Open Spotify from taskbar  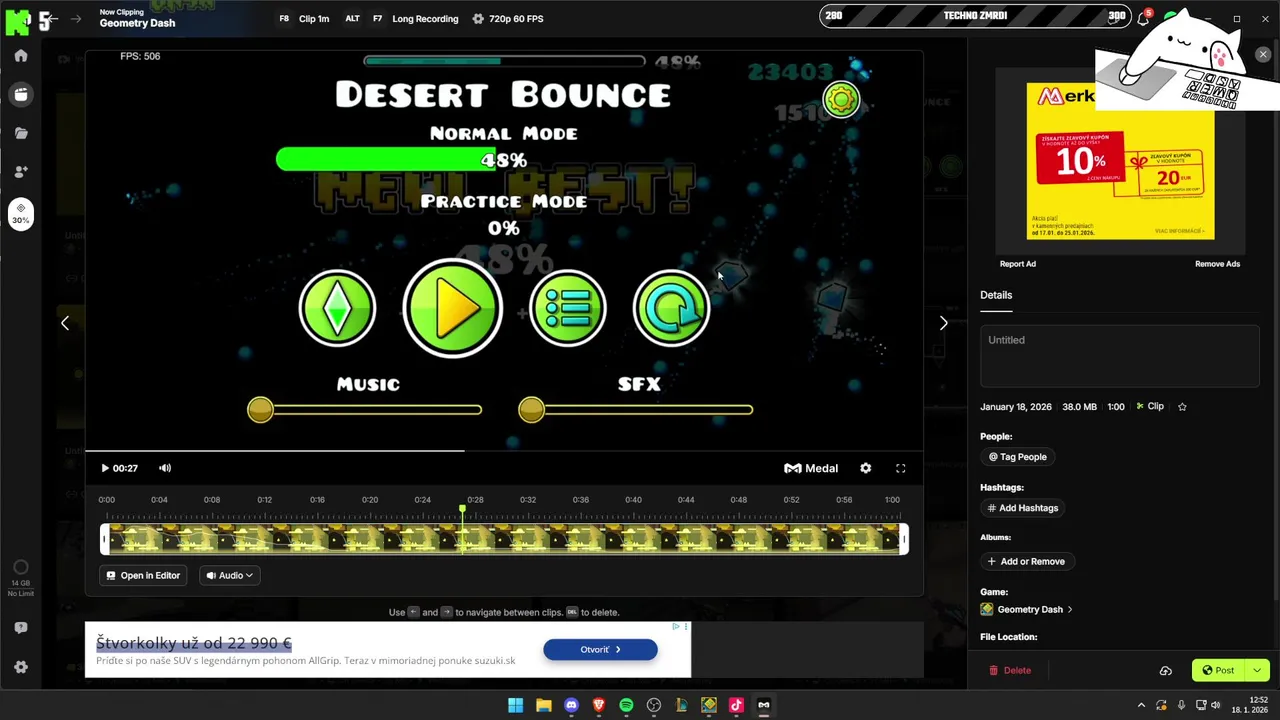click(626, 705)
